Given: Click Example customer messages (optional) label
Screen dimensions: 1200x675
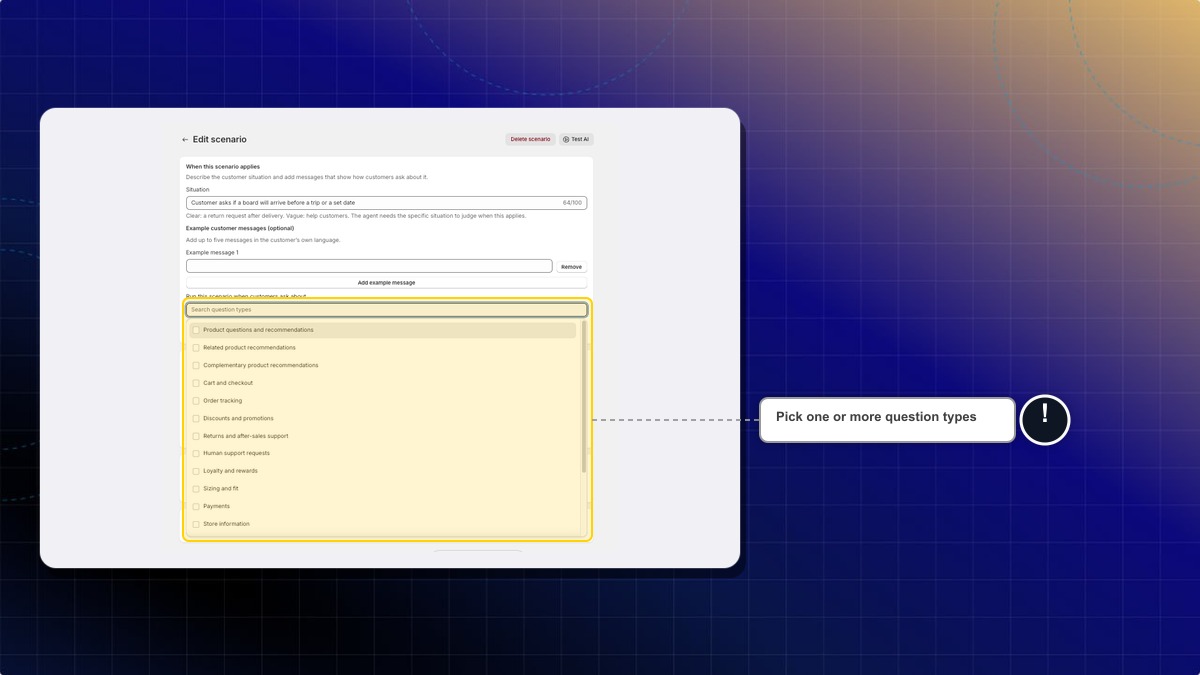Looking at the screenshot, I should pyautogui.click(x=240, y=228).
